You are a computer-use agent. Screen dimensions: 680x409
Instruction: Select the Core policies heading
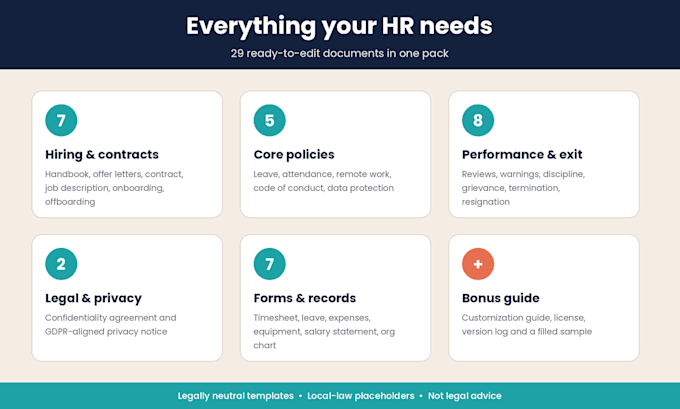coord(294,154)
